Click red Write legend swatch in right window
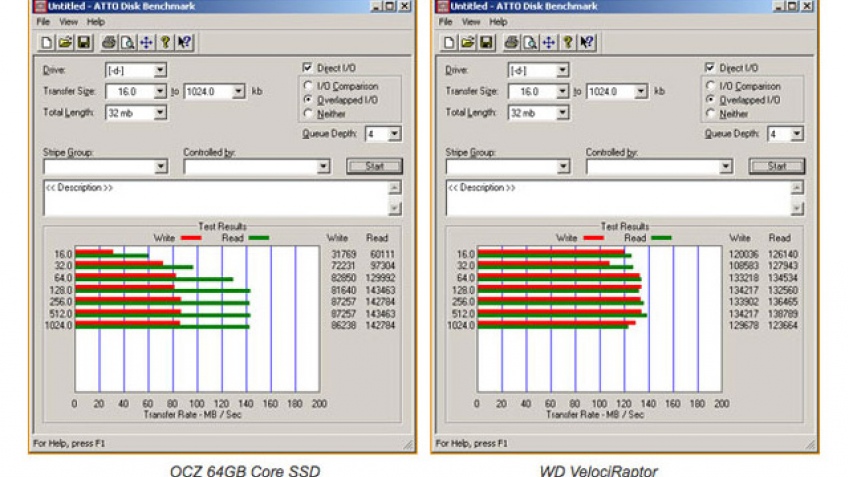Screen dimensions: 848x477 (x=593, y=238)
